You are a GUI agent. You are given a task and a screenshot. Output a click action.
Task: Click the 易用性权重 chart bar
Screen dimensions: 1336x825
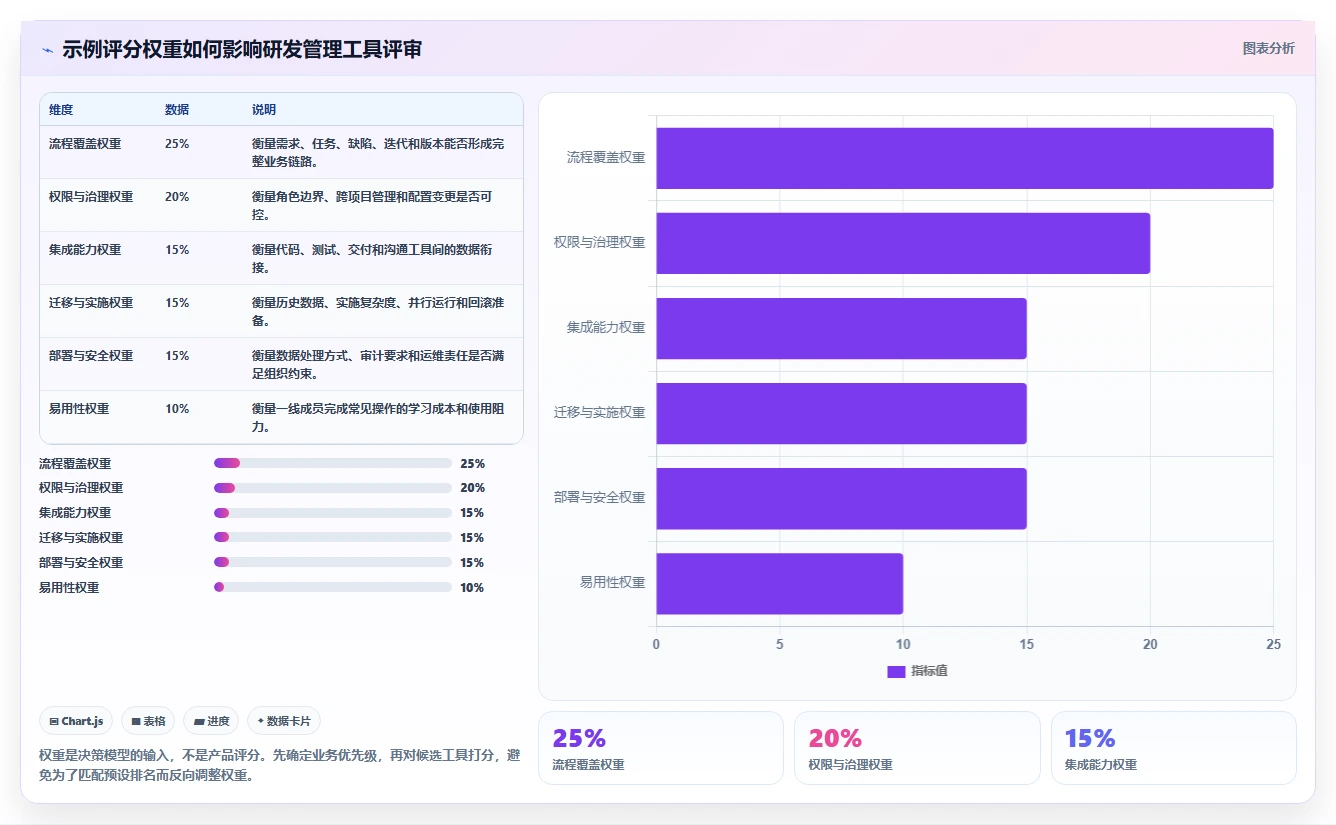point(780,584)
